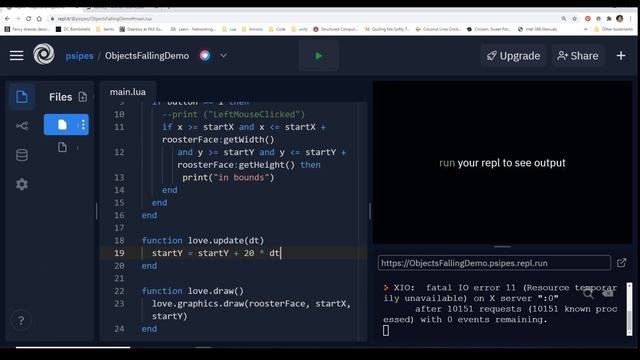
Task: Bookmark page with the star icon
Action: point(574,19)
